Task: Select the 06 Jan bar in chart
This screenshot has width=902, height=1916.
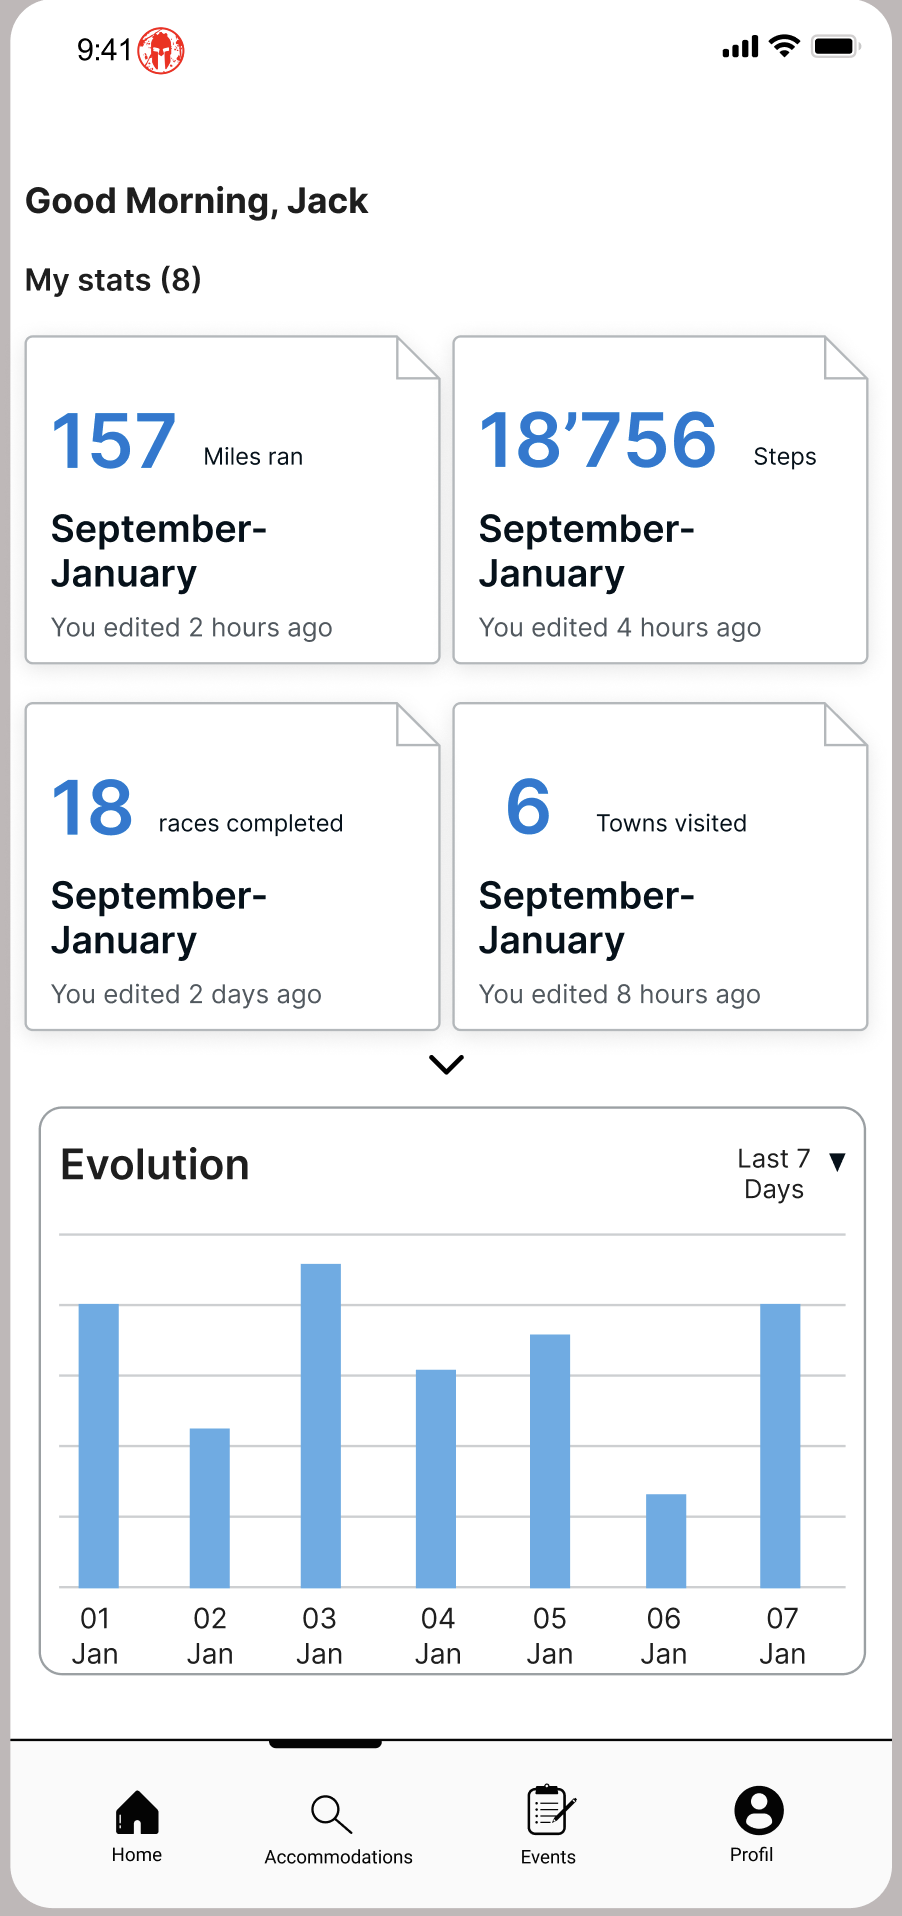Action: point(666,1540)
